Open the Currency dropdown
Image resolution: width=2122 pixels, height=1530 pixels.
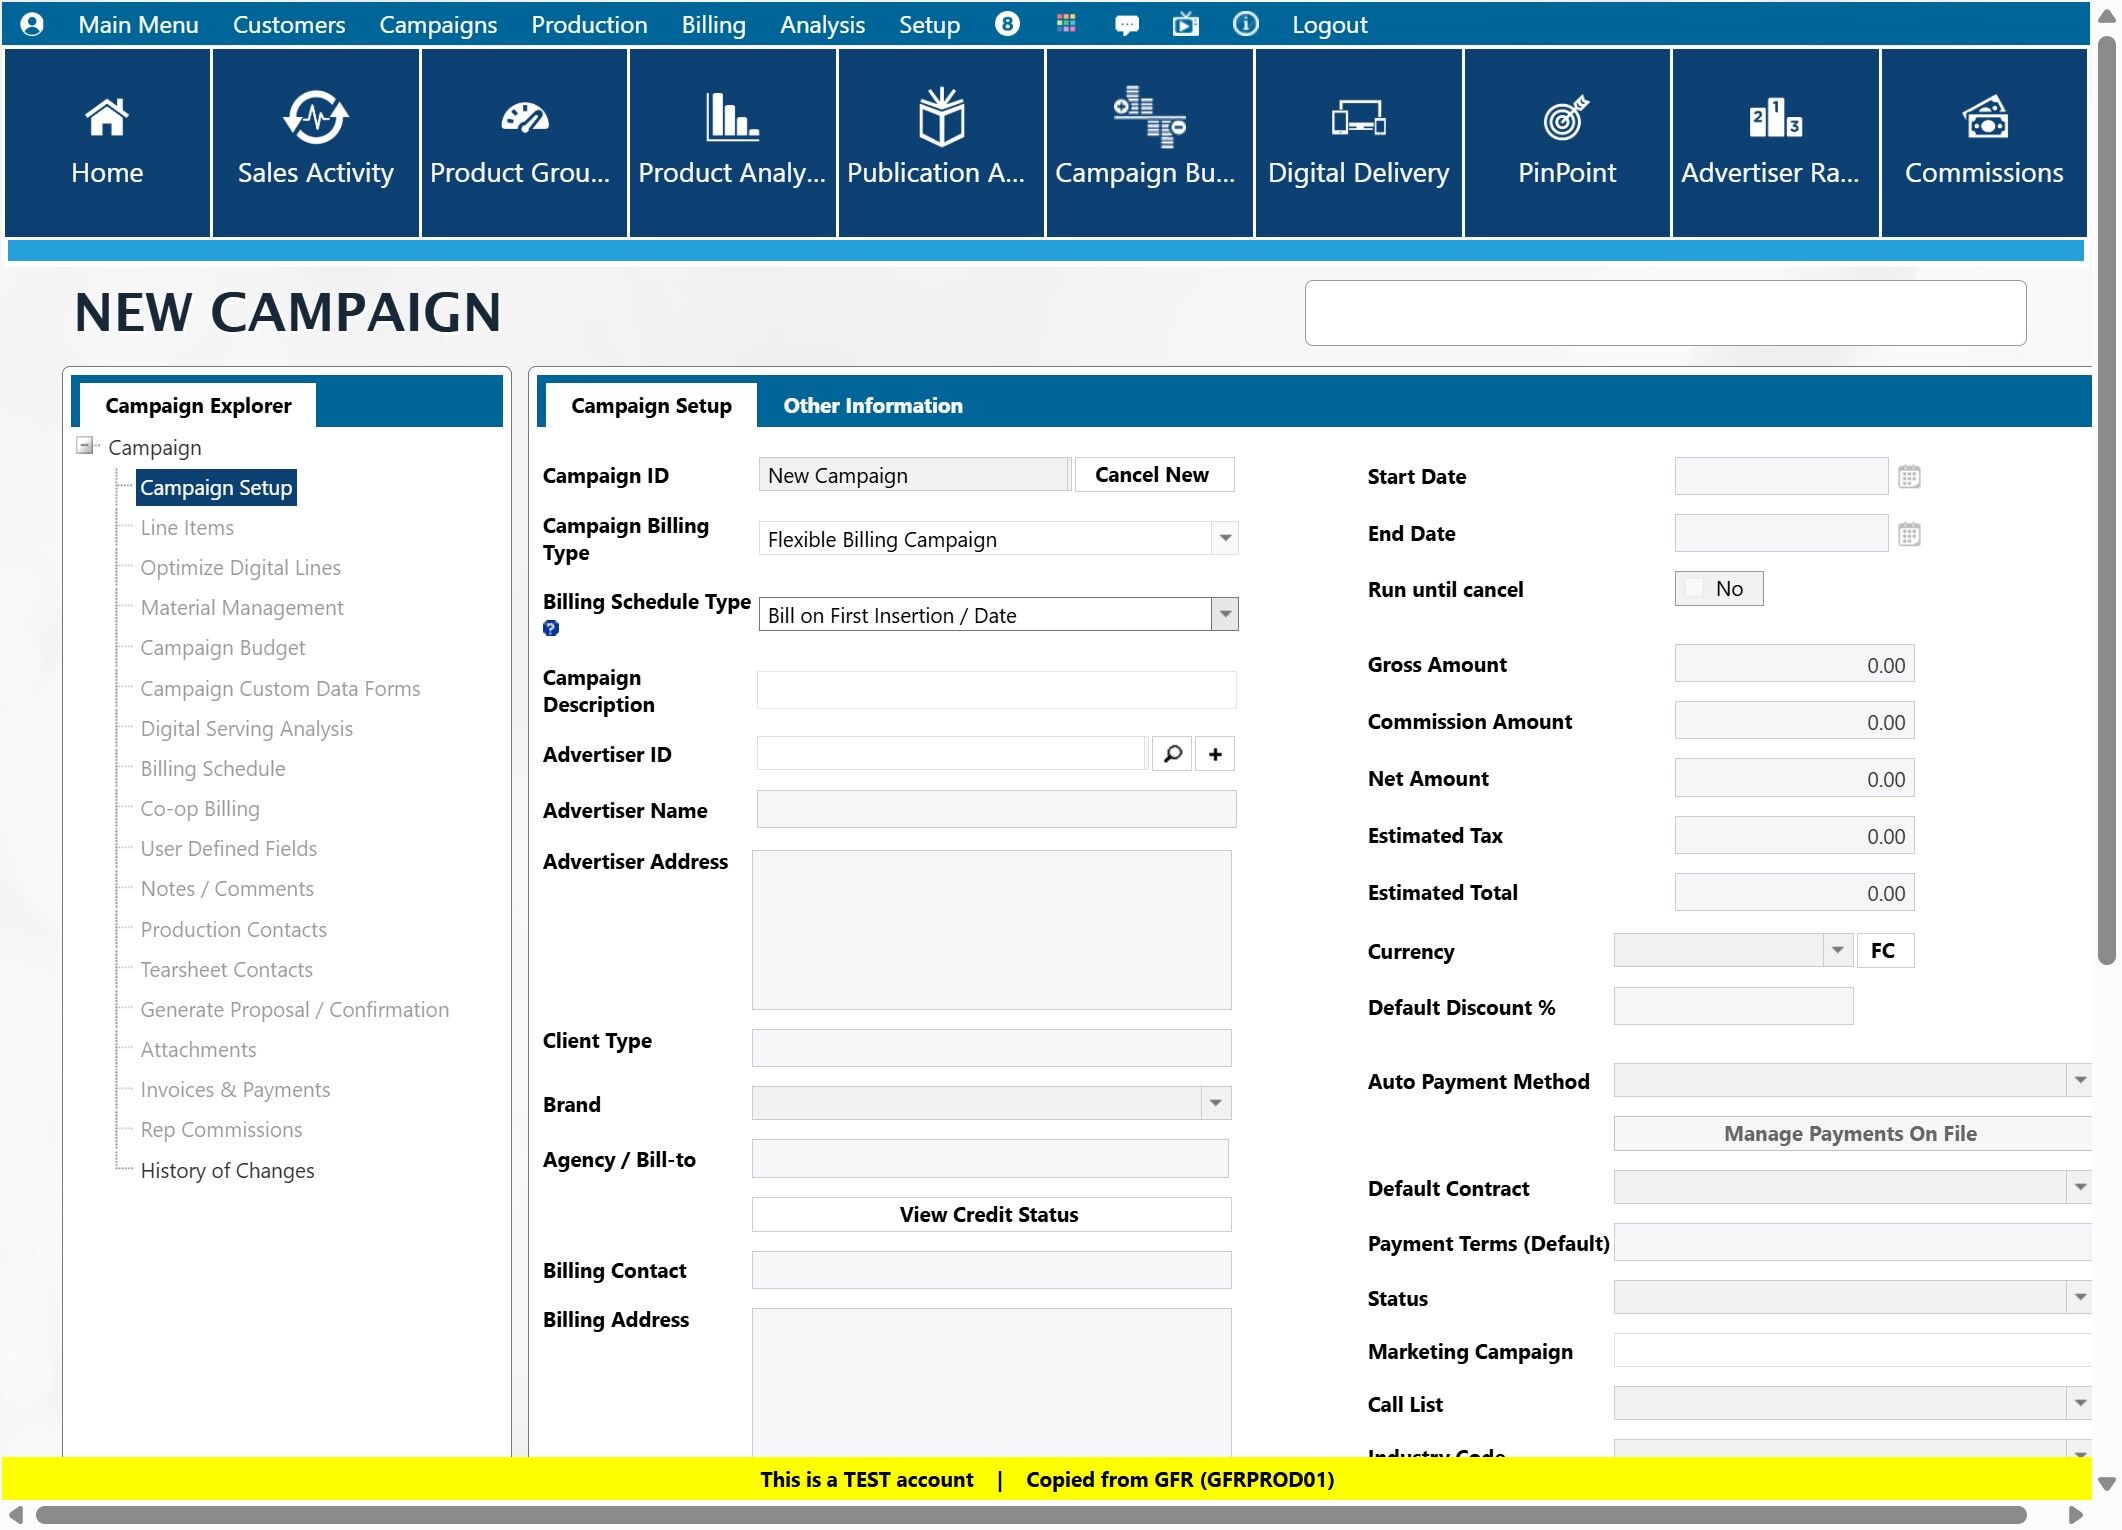[x=1836, y=951]
